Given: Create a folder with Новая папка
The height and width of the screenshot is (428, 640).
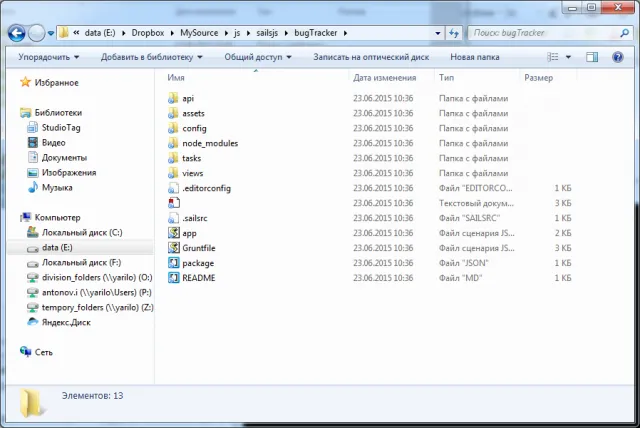Looking at the screenshot, I should point(475,57).
